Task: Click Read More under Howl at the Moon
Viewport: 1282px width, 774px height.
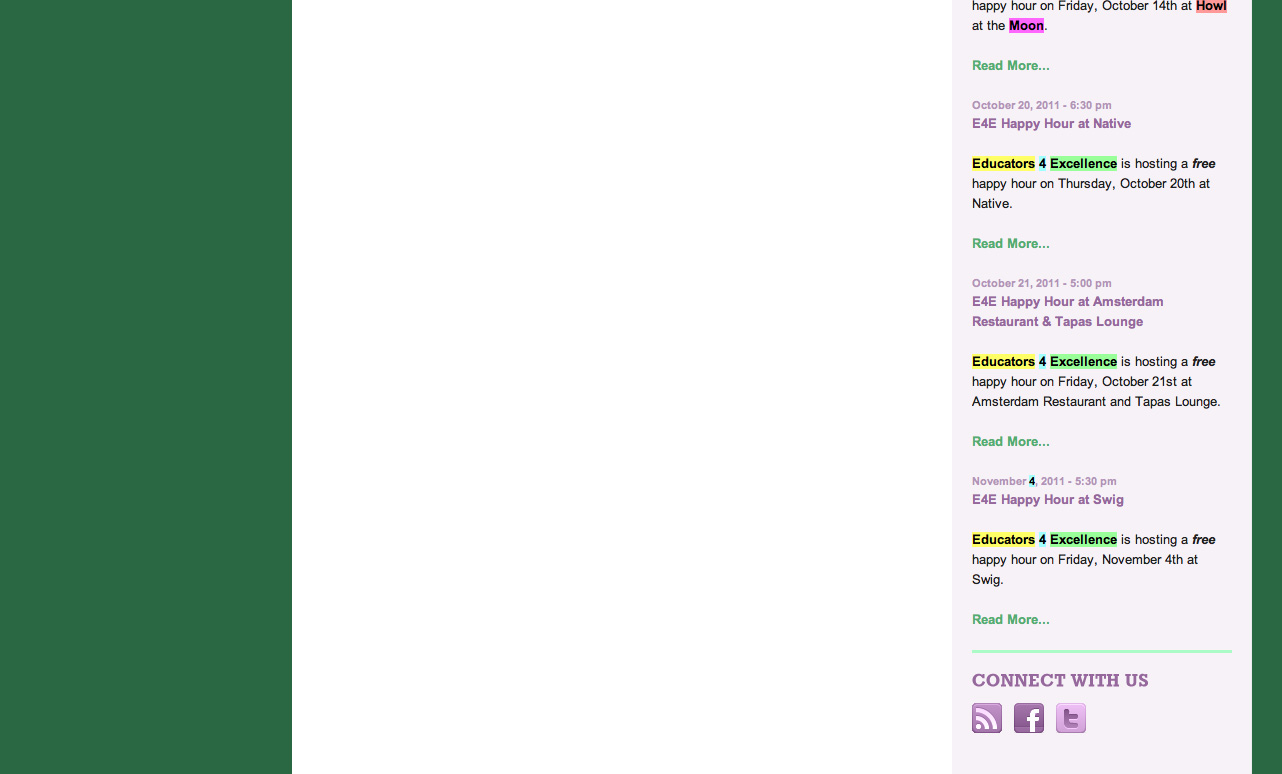Action: pyautogui.click(x=1011, y=66)
